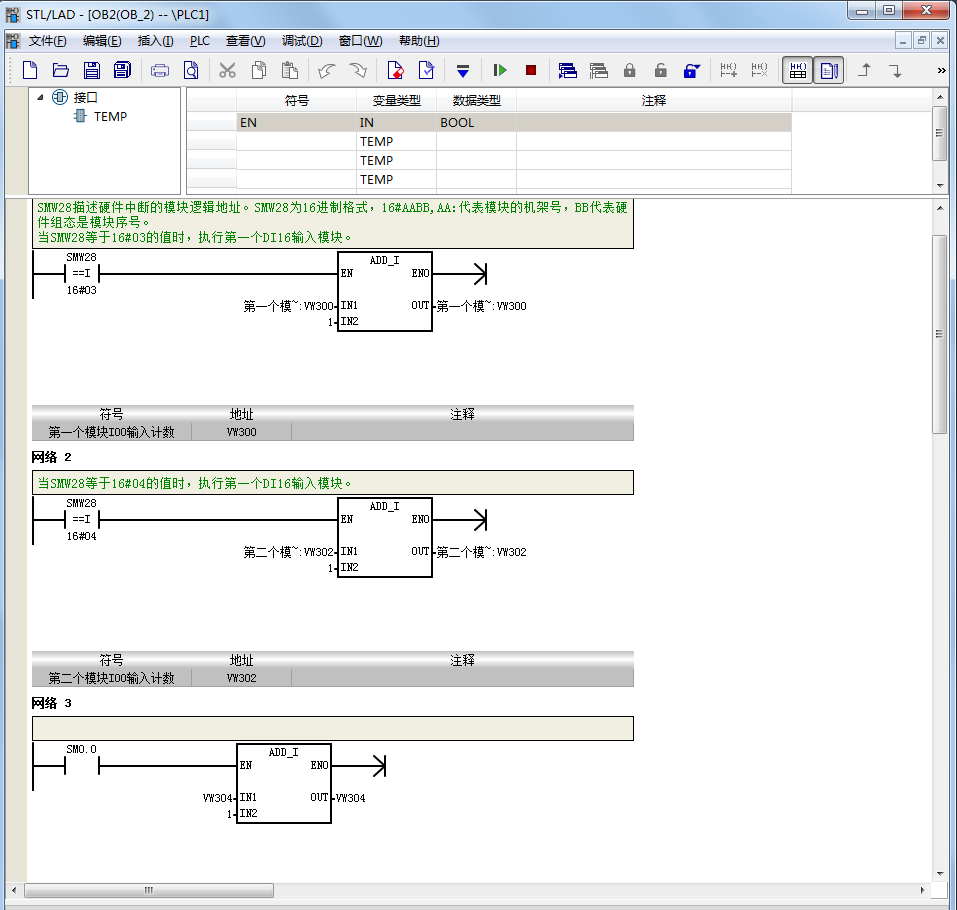Select the TEMP item in the interface tree
Image resolution: width=957 pixels, height=910 pixels.
110,117
